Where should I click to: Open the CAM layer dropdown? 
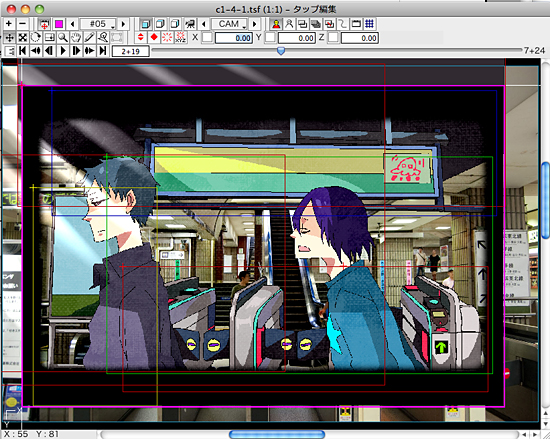(229, 24)
